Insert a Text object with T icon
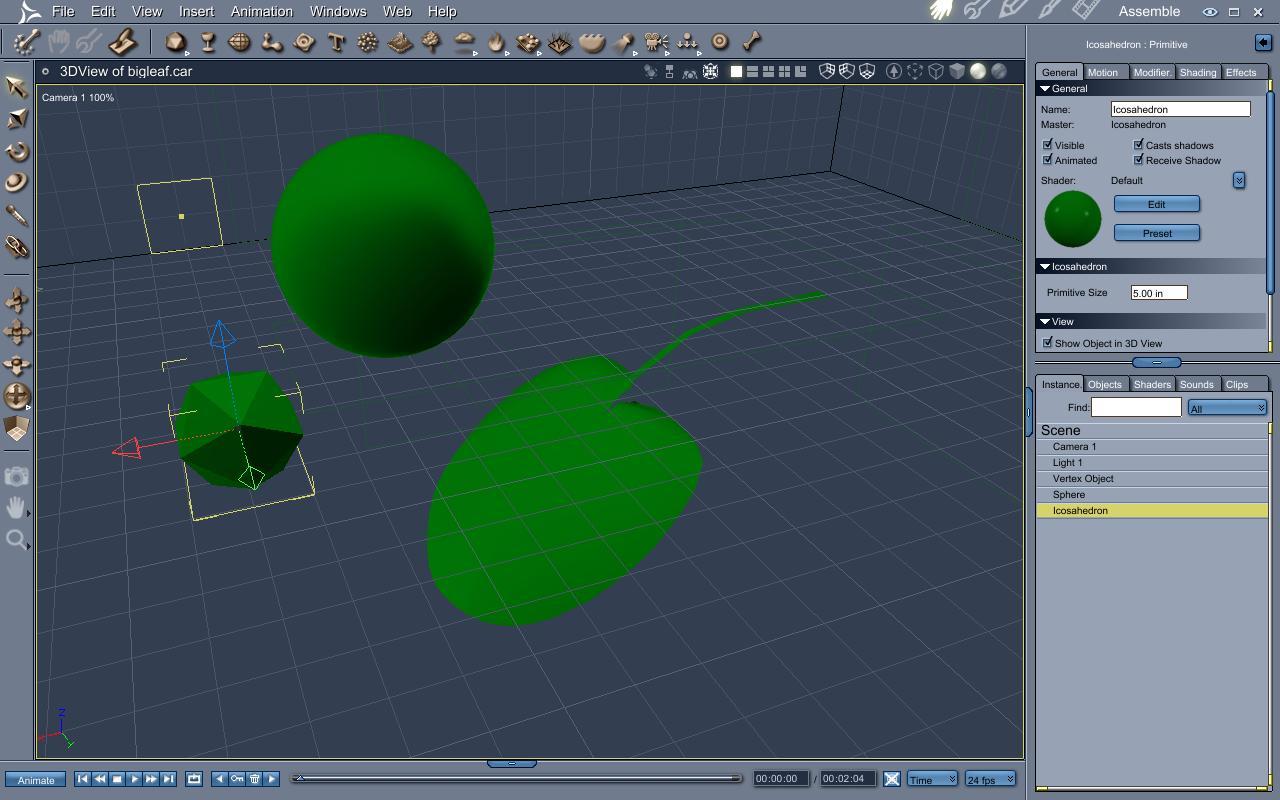The height and width of the screenshot is (800, 1280). click(x=336, y=42)
